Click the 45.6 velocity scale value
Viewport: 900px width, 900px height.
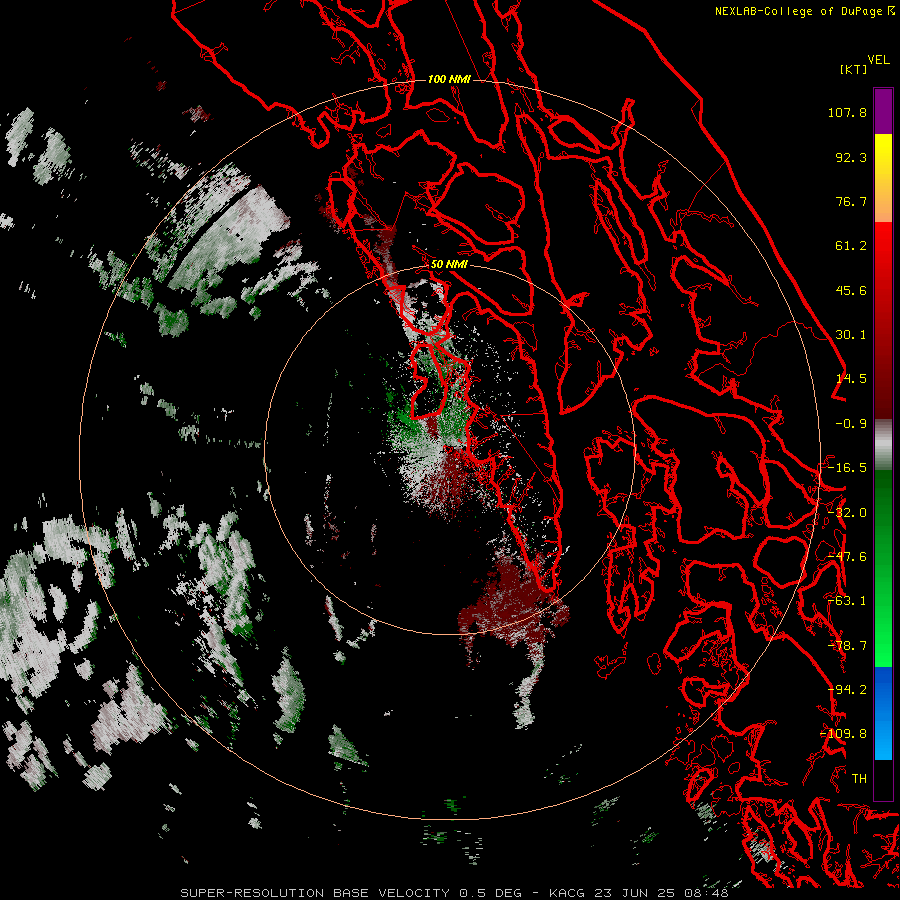coord(851,290)
